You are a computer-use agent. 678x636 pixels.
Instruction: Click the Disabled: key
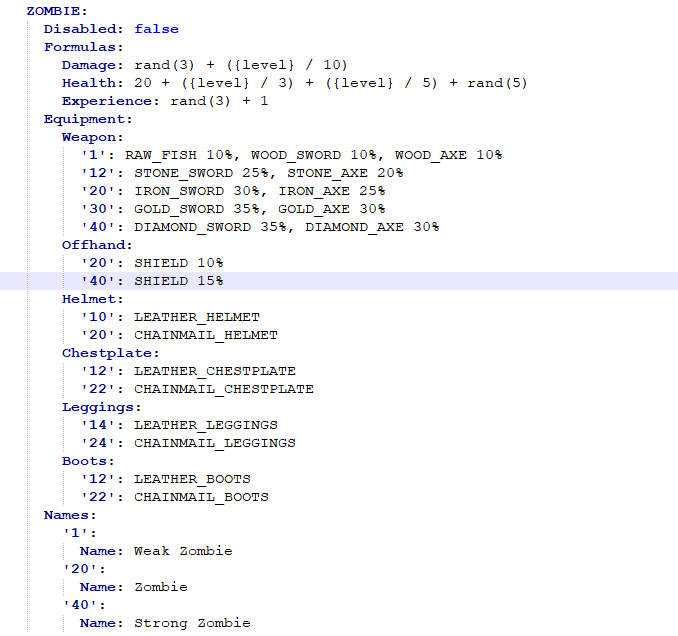tap(84, 29)
